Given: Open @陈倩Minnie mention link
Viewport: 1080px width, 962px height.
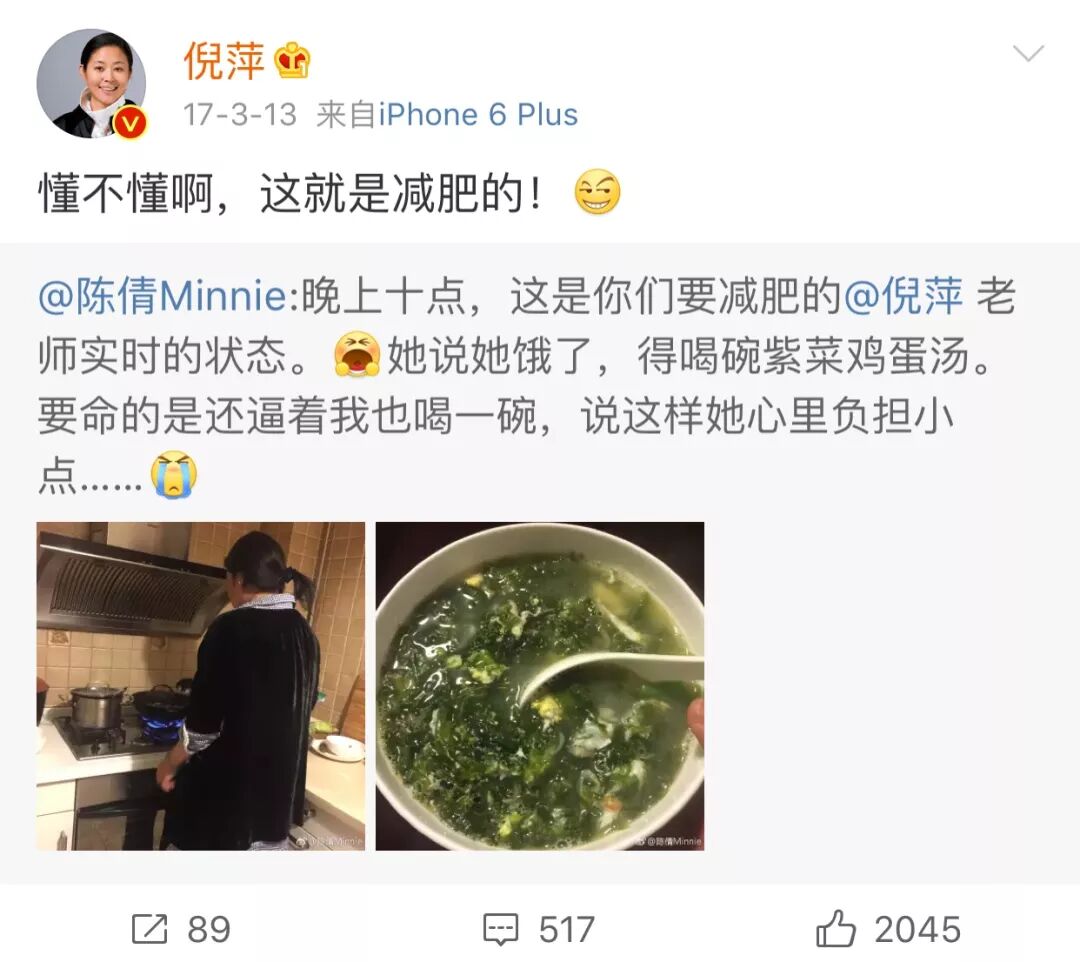Looking at the screenshot, I should click(162, 296).
